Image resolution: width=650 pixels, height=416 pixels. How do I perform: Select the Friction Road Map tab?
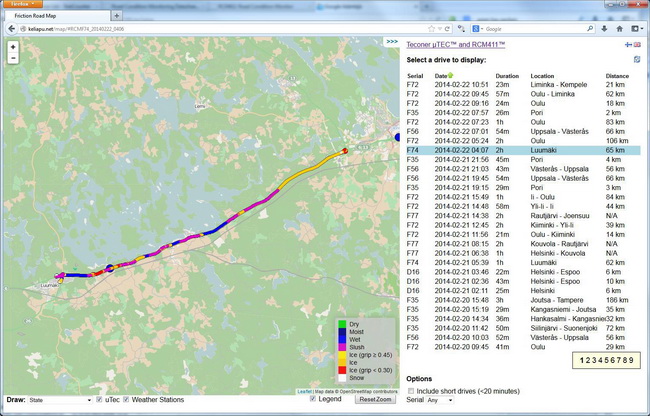click(58, 16)
